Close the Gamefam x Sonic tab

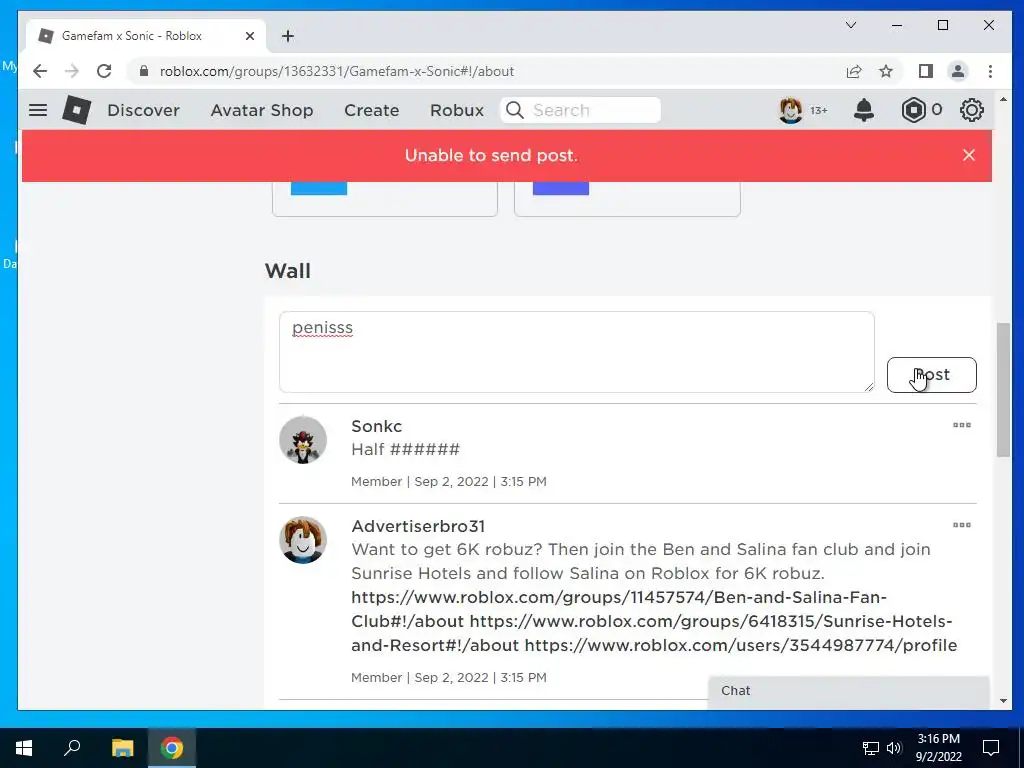[x=249, y=36]
